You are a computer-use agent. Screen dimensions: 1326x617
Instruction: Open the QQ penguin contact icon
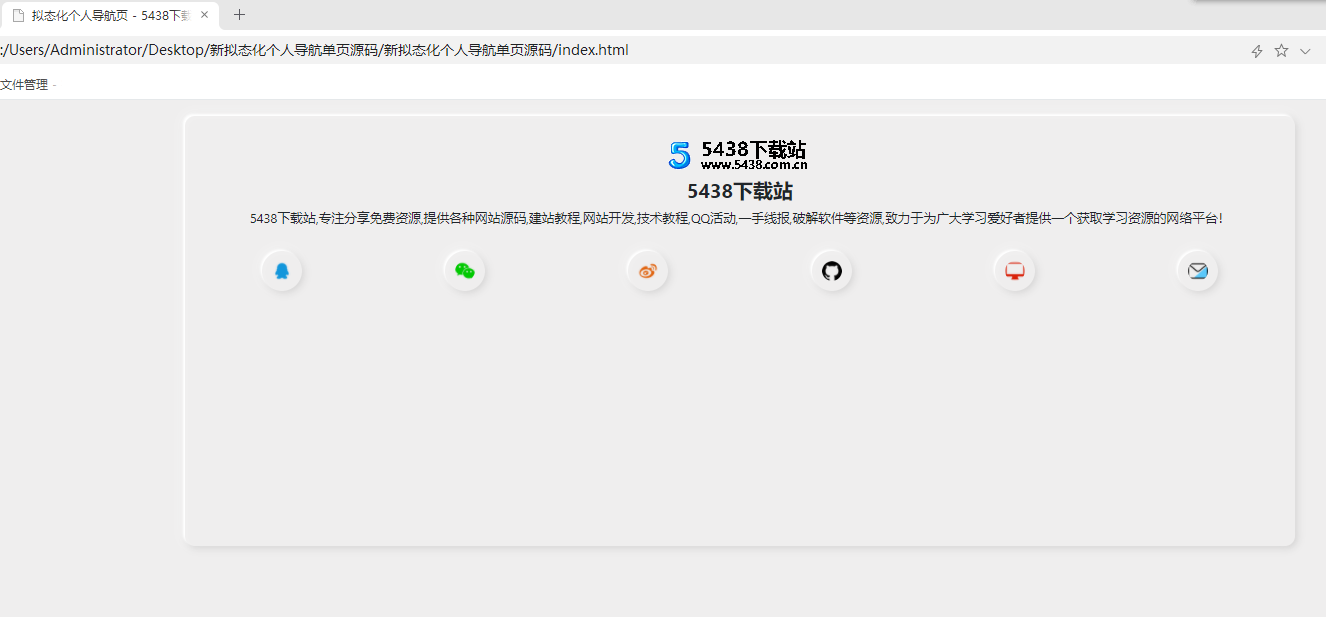click(281, 271)
